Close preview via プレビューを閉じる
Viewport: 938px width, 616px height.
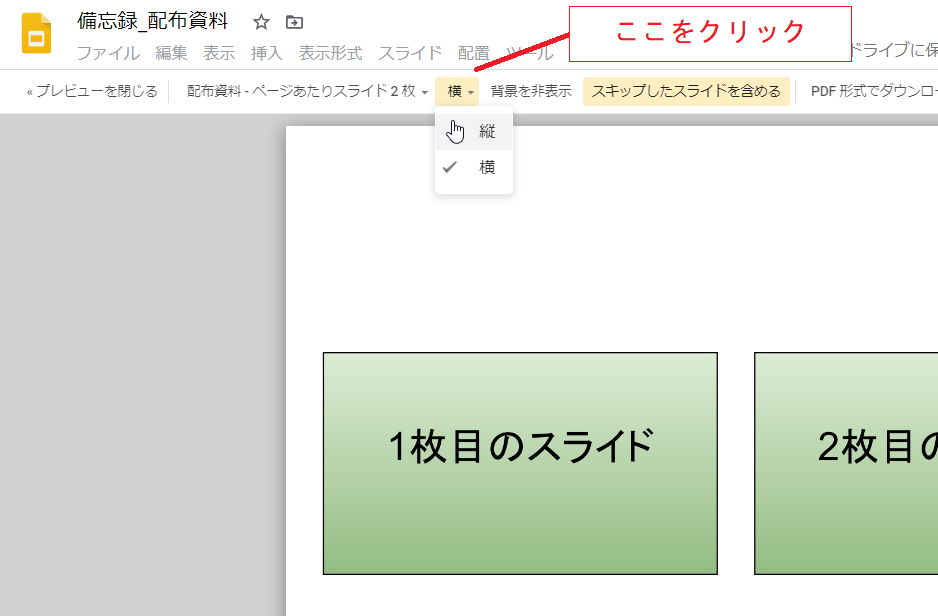tap(92, 92)
